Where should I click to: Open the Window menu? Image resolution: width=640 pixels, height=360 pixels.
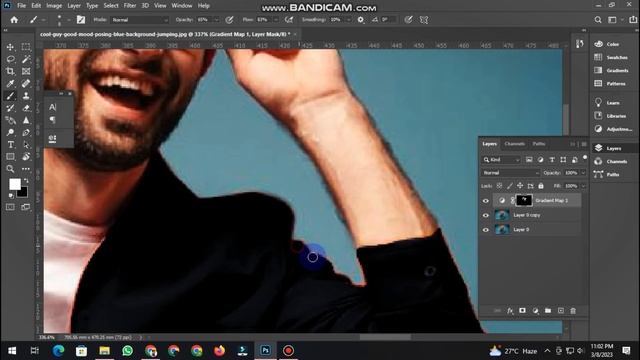coord(182,6)
